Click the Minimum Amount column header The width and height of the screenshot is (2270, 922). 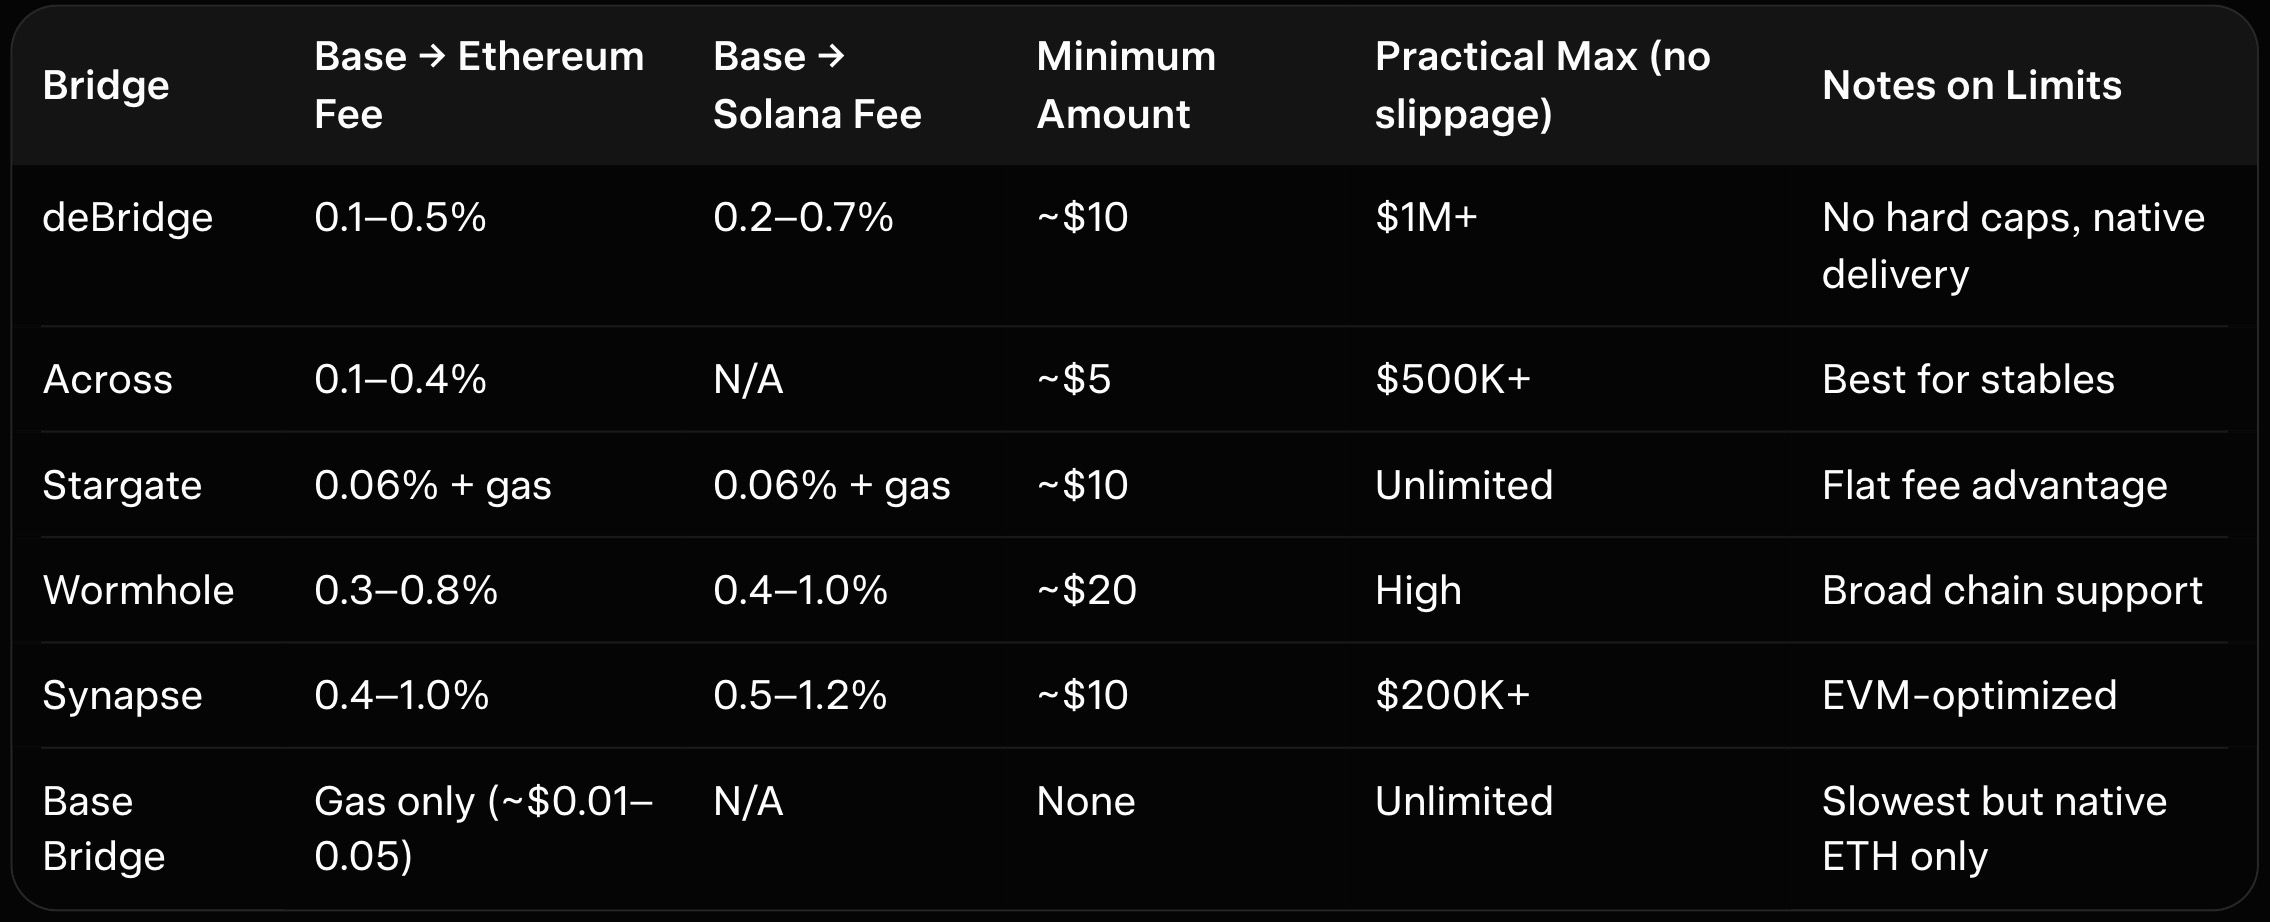[x=1125, y=85]
